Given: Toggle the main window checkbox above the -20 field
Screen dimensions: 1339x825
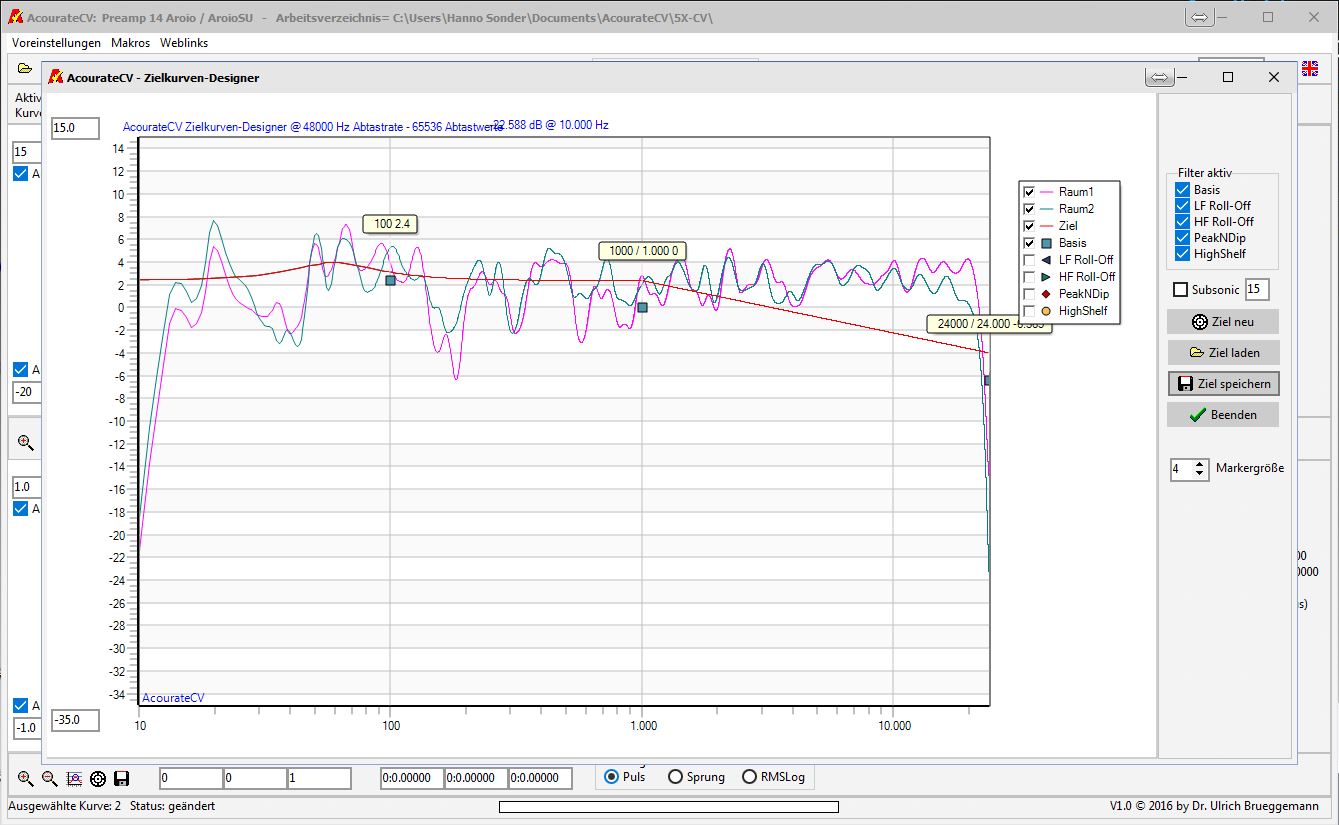Looking at the screenshot, I should coord(21,370).
